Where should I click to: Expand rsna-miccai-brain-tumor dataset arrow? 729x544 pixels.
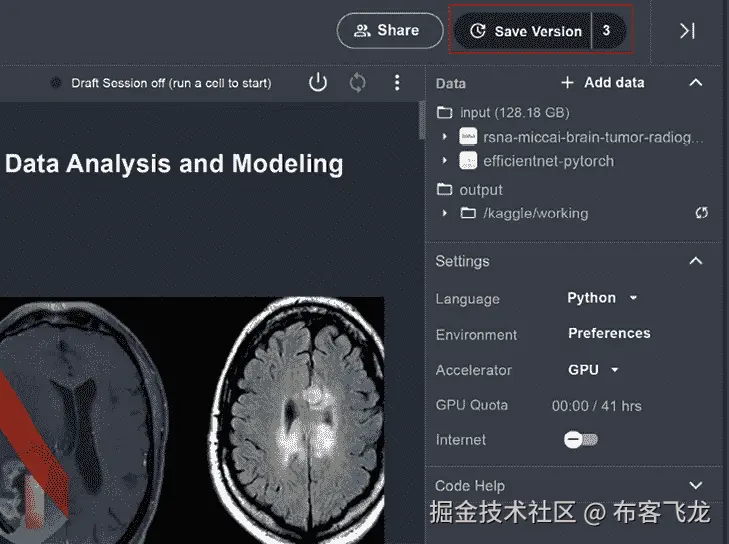(444, 137)
